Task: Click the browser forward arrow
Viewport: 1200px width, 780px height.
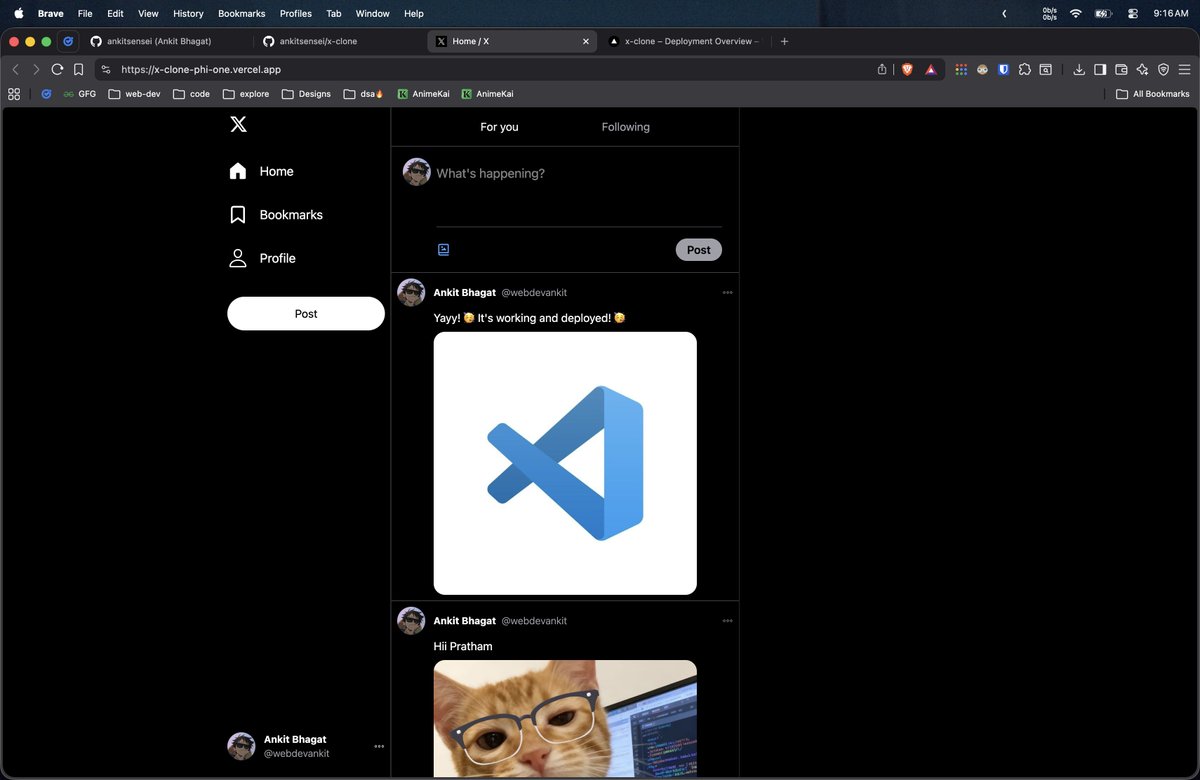Action: click(x=36, y=70)
